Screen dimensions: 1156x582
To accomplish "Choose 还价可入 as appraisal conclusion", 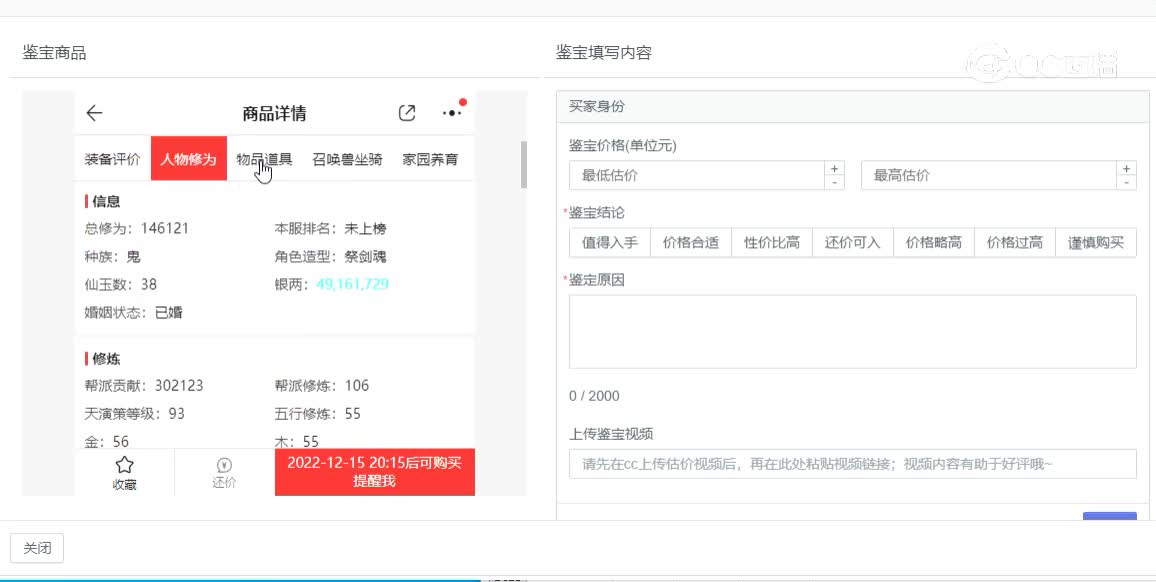I will (853, 243).
